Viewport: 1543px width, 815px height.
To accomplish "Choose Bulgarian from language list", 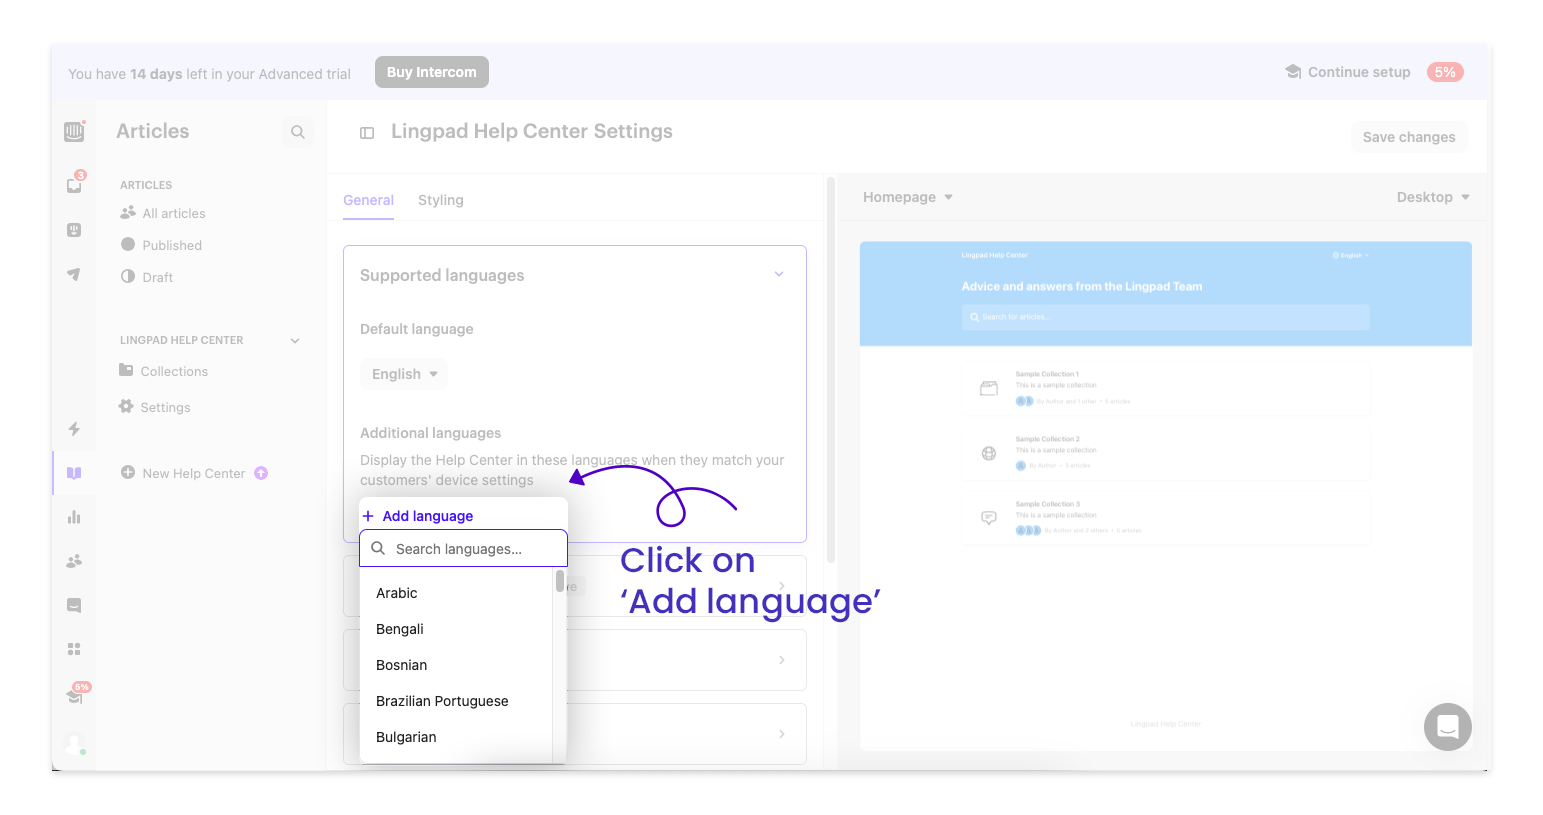I will point(406,737).
